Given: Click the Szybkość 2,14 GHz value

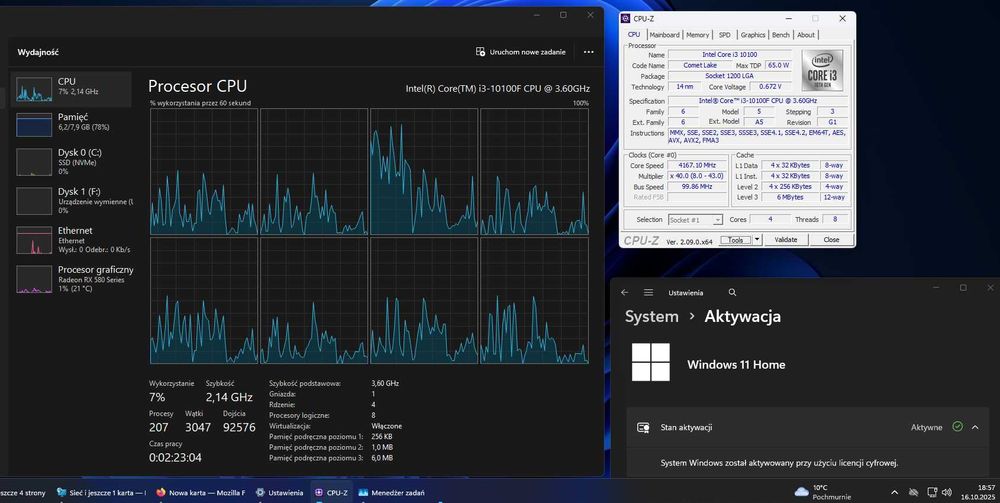Looking at the screenshot, I should point(229,397).
